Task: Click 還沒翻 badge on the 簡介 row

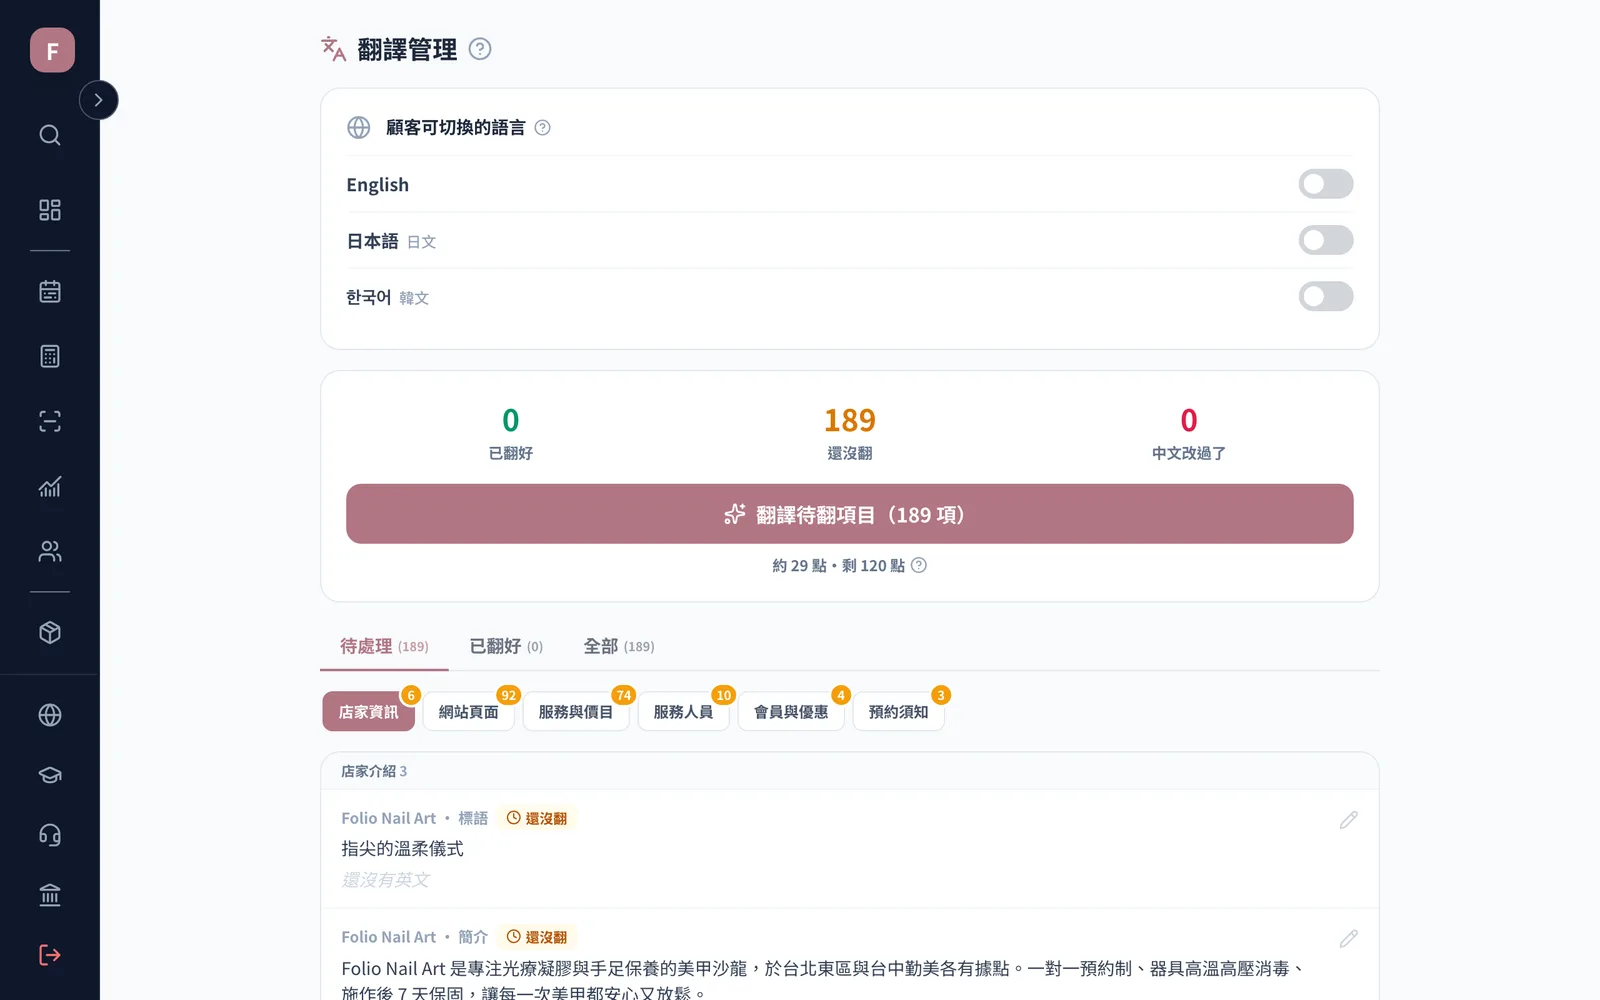Action: (x=537, y=937)
